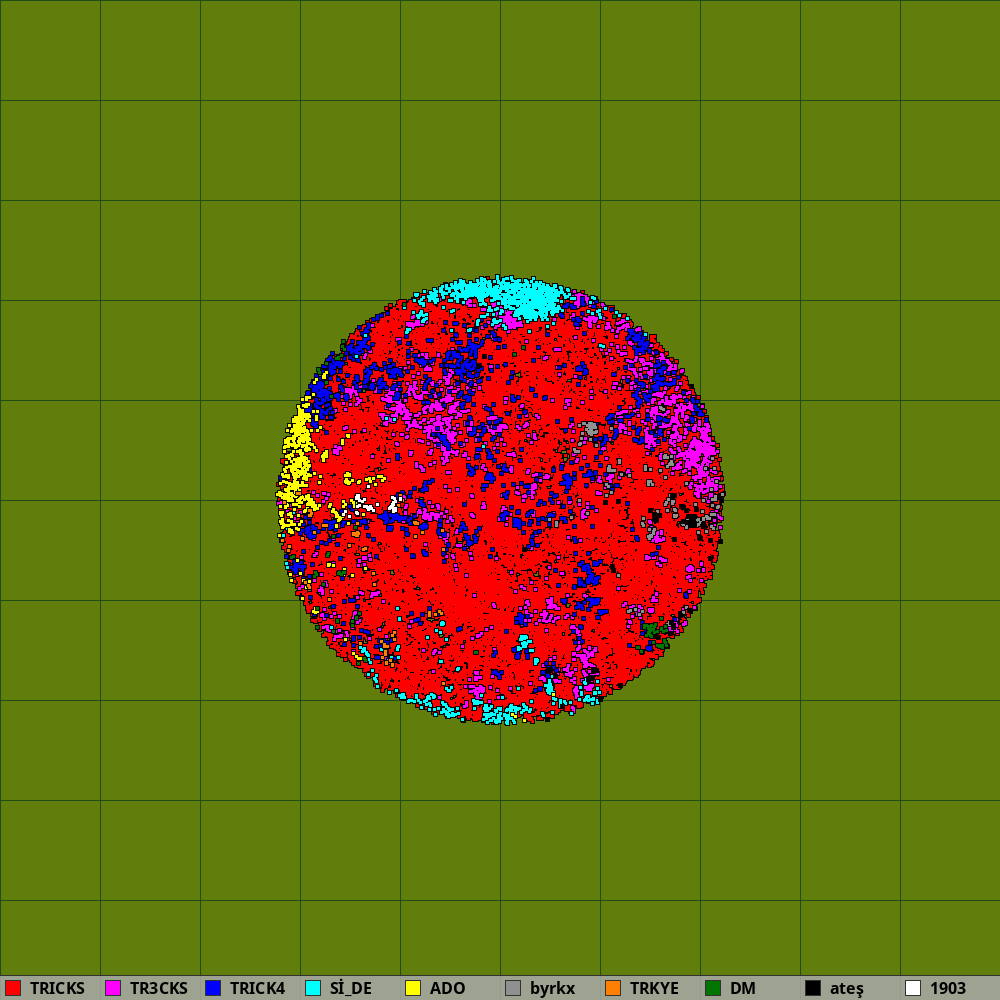Viewport: 1000px width, 1000px height.
Task: Click the white cluster inside the map
Action: [x=376, y=504]
